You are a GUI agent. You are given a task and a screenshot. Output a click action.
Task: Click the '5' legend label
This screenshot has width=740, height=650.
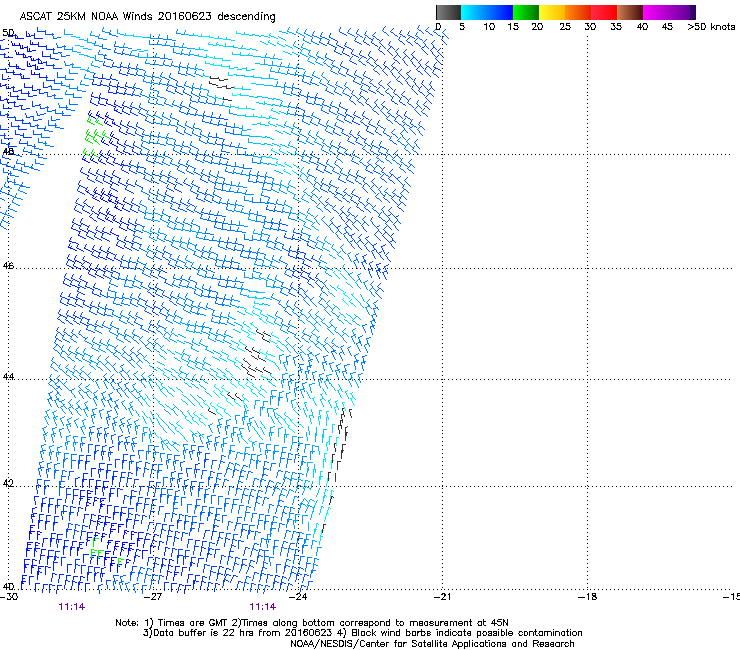[462, 27]
